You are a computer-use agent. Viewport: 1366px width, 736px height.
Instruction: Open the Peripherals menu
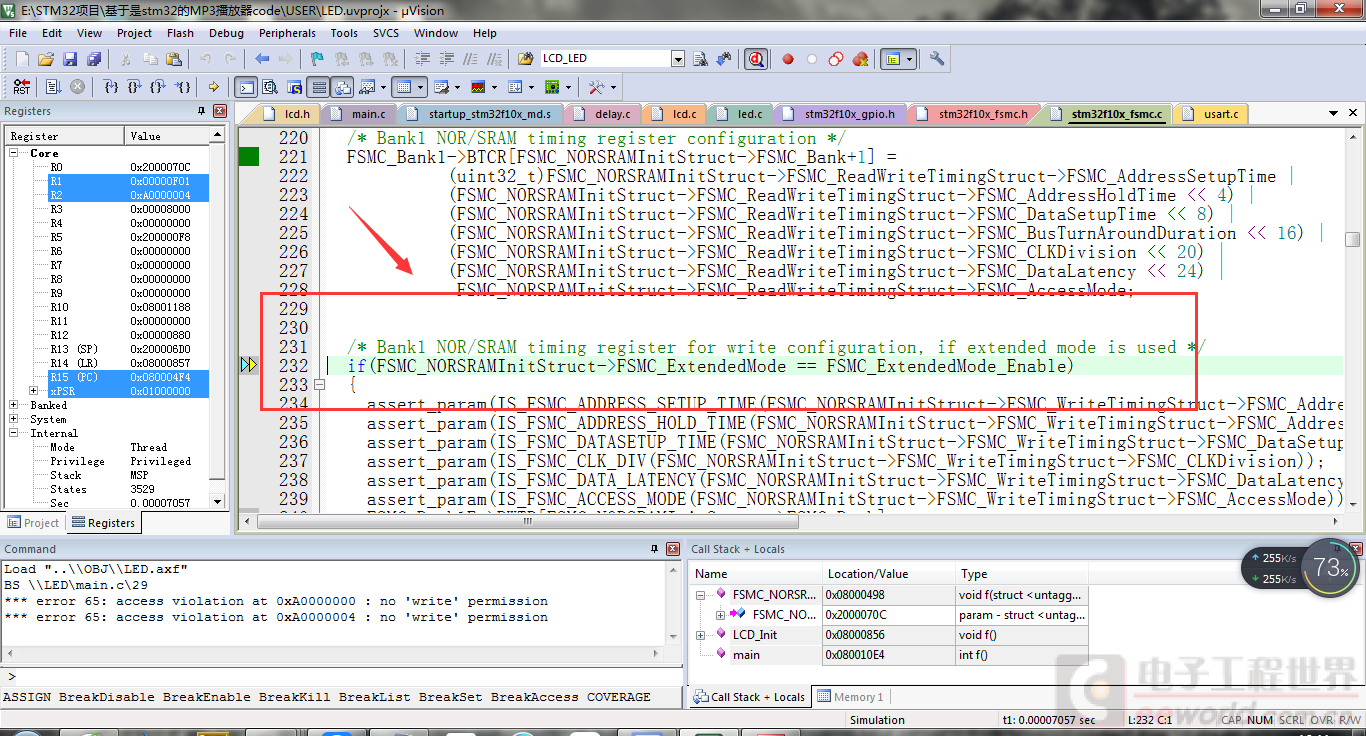(287, 33)
